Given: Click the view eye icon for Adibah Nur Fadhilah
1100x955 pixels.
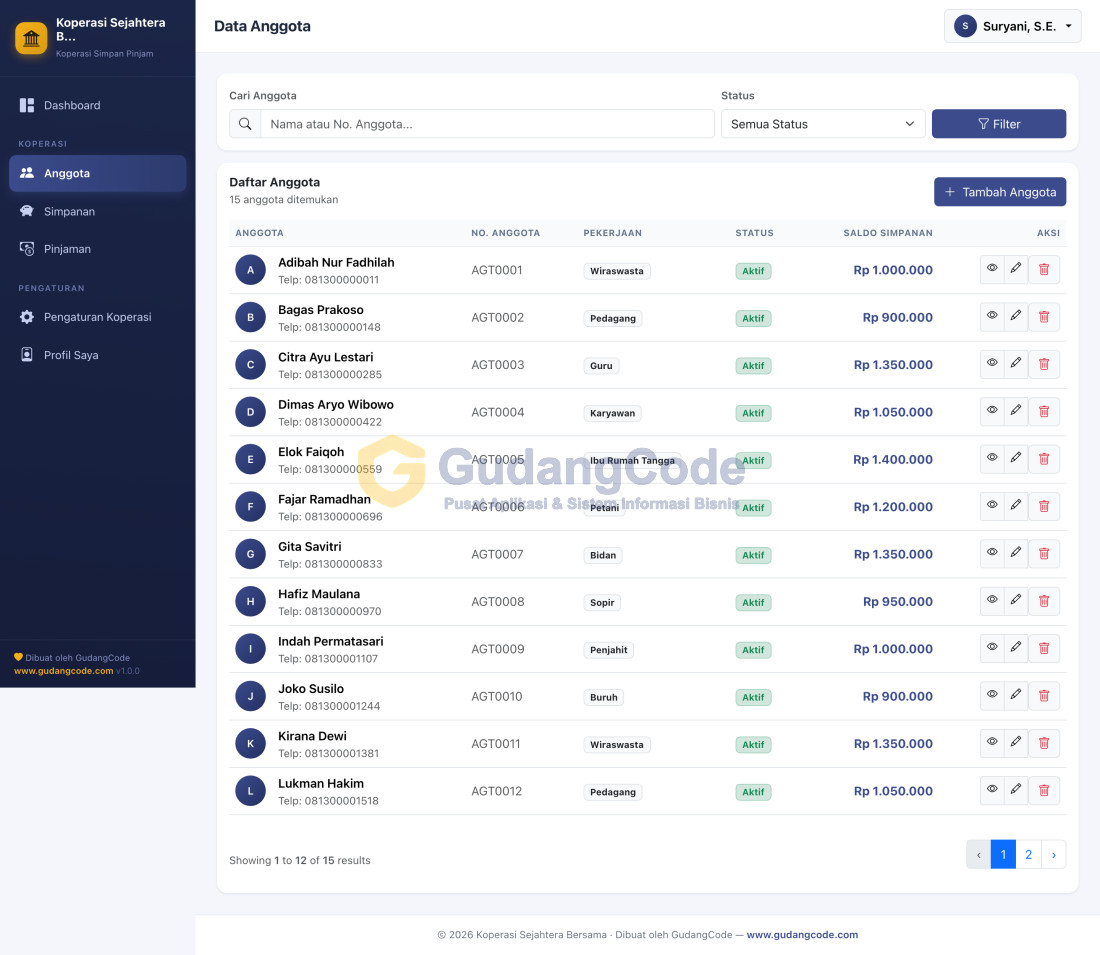Looking at the screenshot, I should (x=992, y=269).
